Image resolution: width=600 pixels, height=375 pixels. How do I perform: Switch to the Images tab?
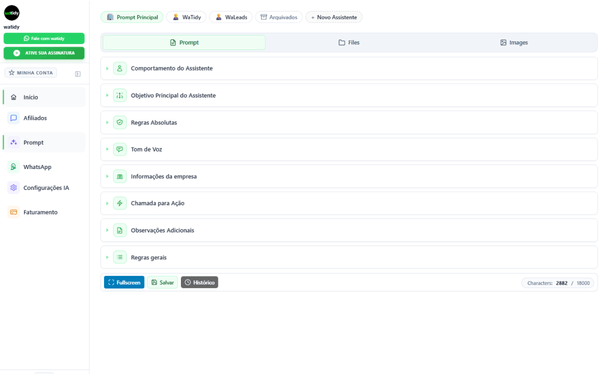tap(514, 42)
